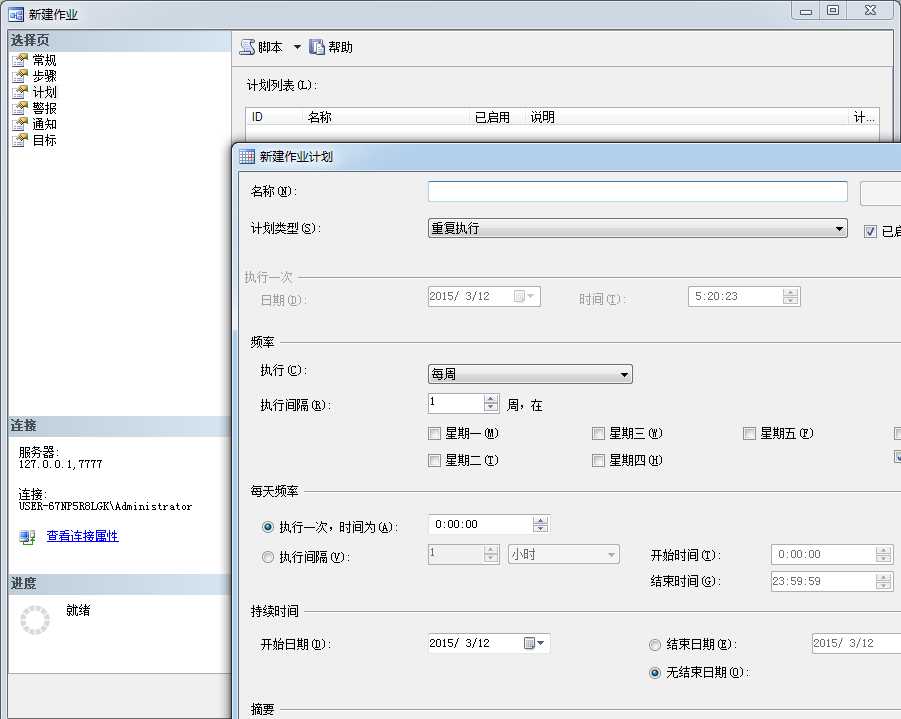Viewport: 901px width, 719px height.
Task: Check the 星期二 checkbox
Action: 434,460
